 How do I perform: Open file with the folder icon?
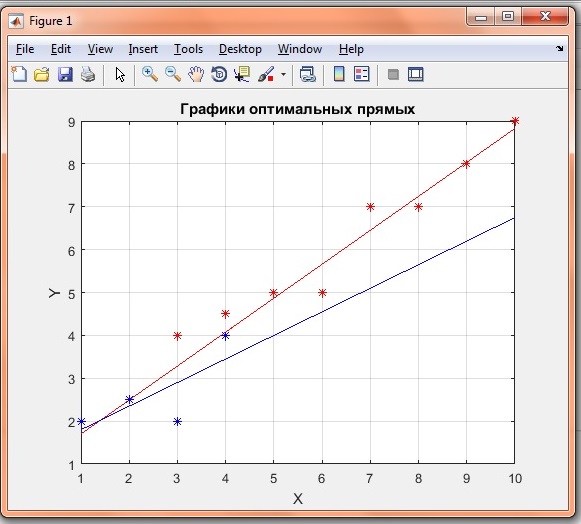[42, 74]
